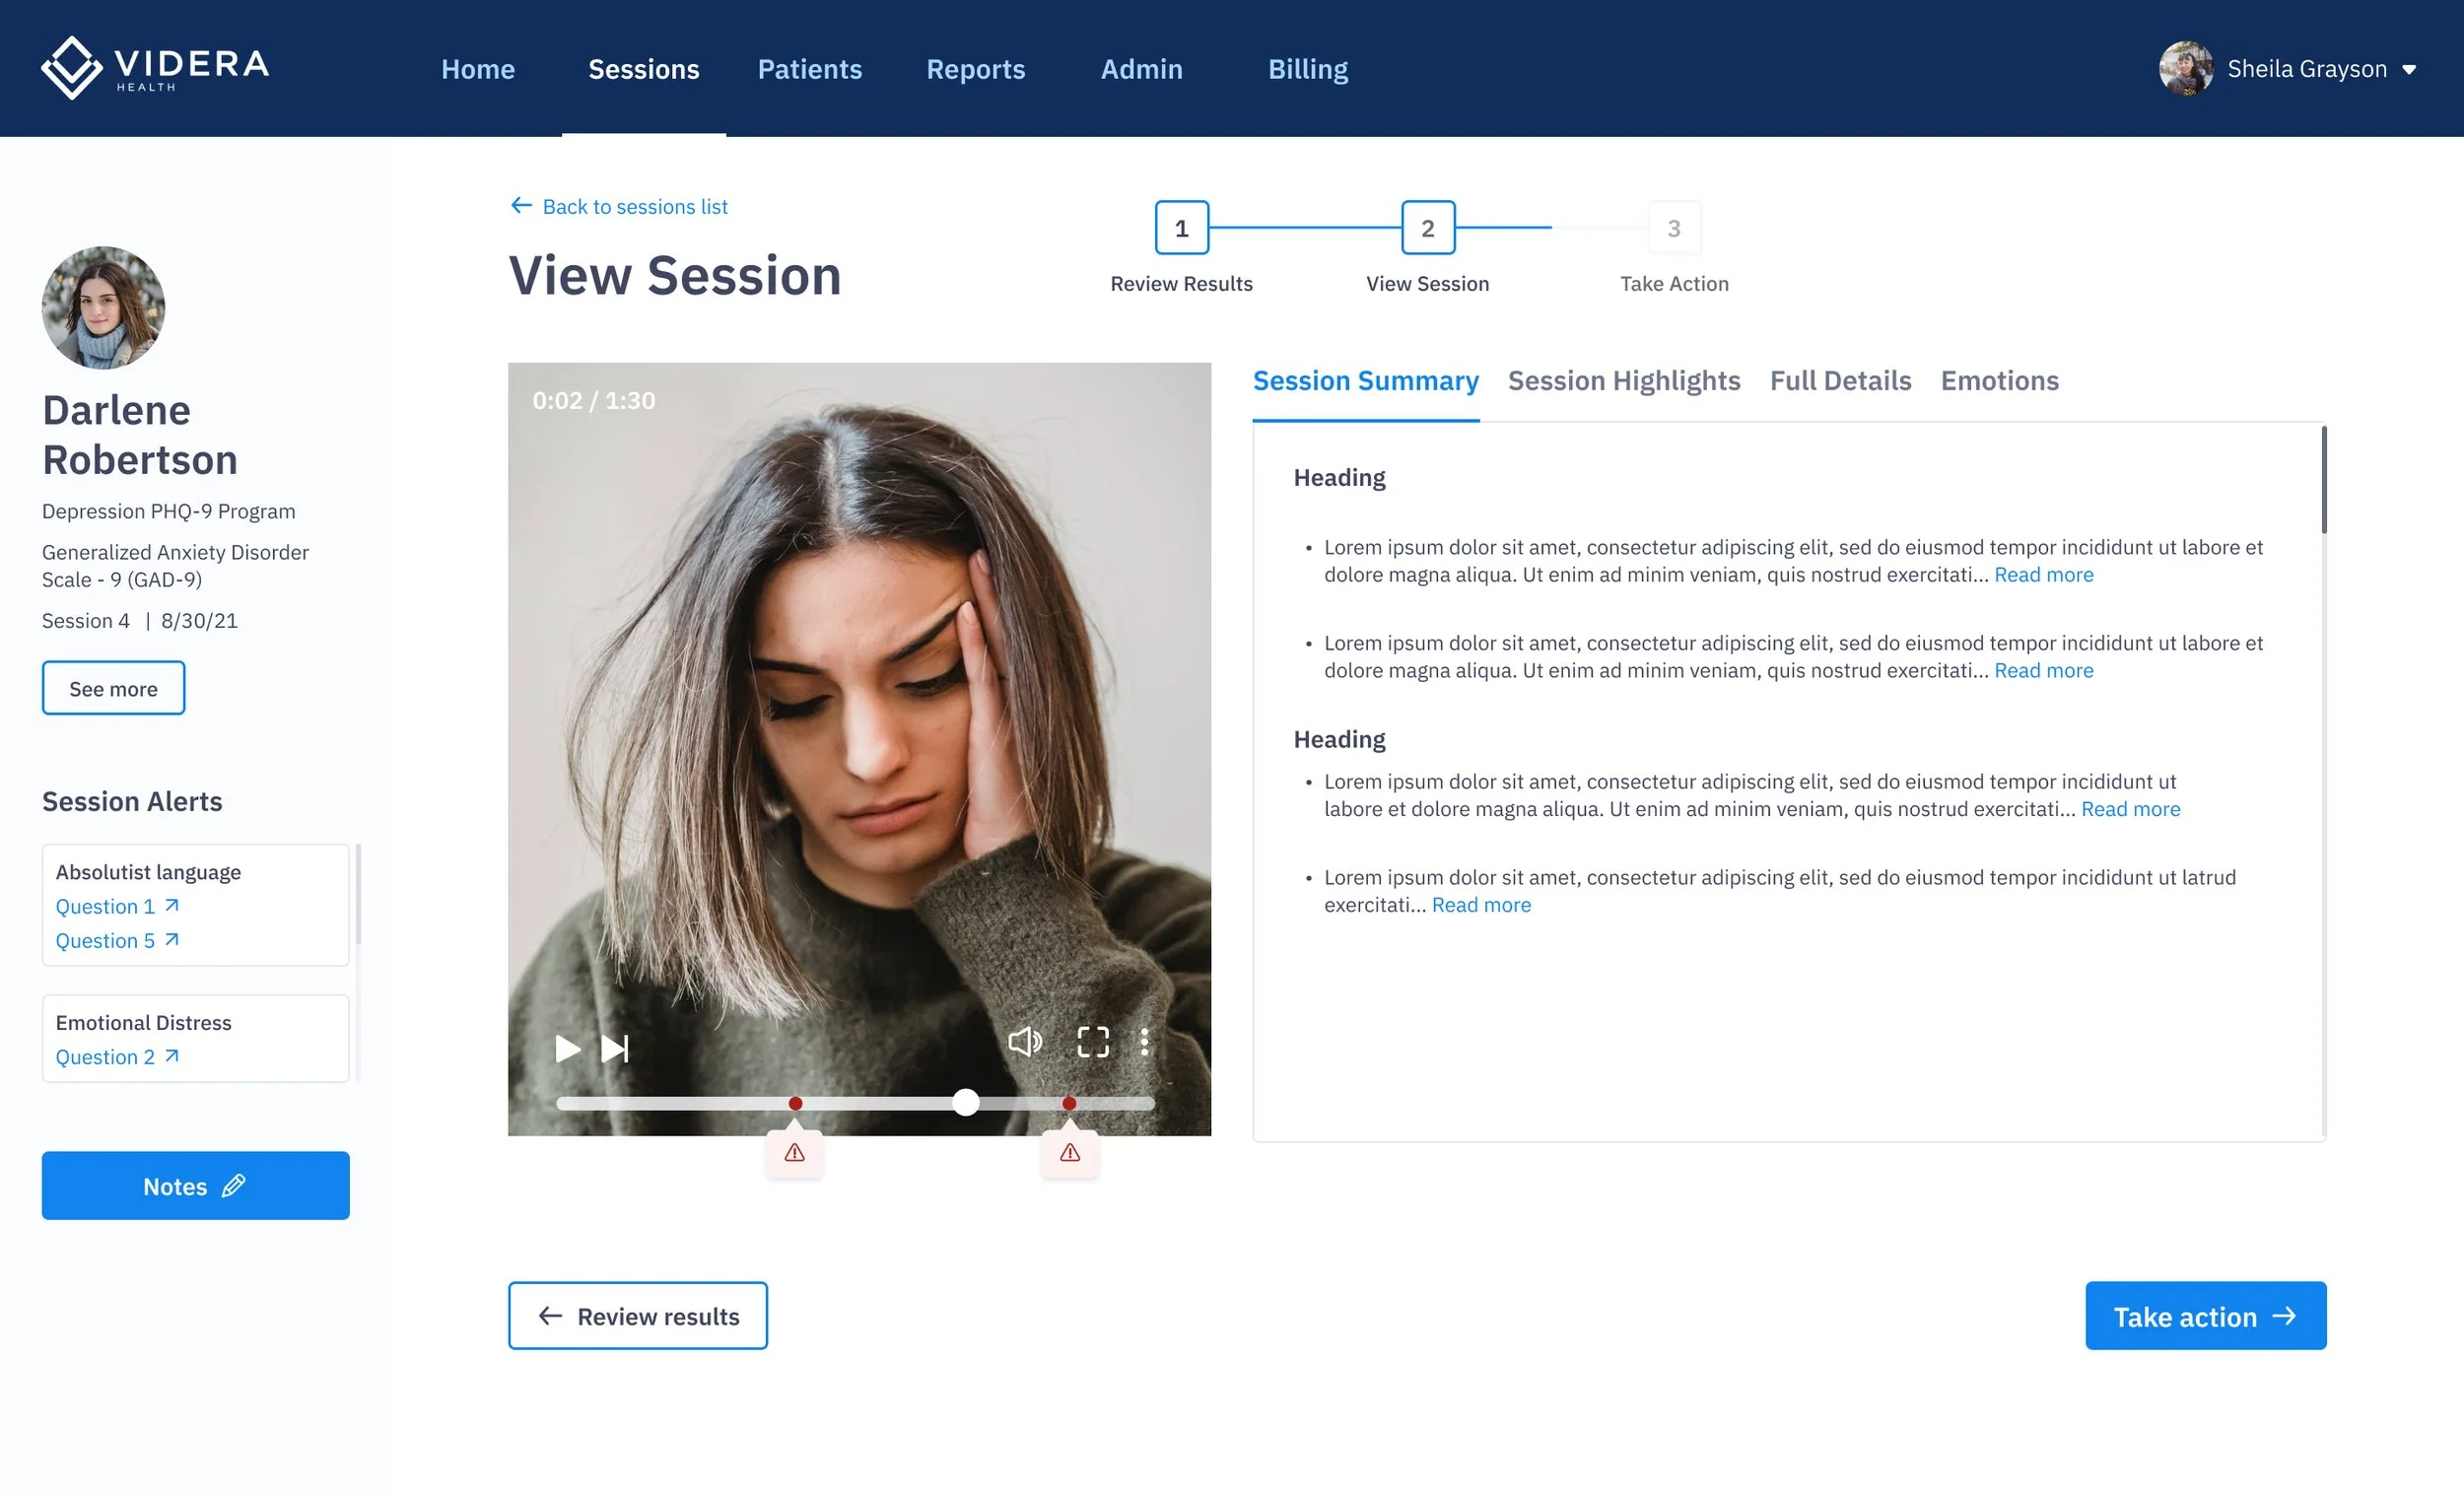Viewport: 2464px width, 1497px height.
Task: Open the video options three-dot menu
Action: point(1146,1042)
